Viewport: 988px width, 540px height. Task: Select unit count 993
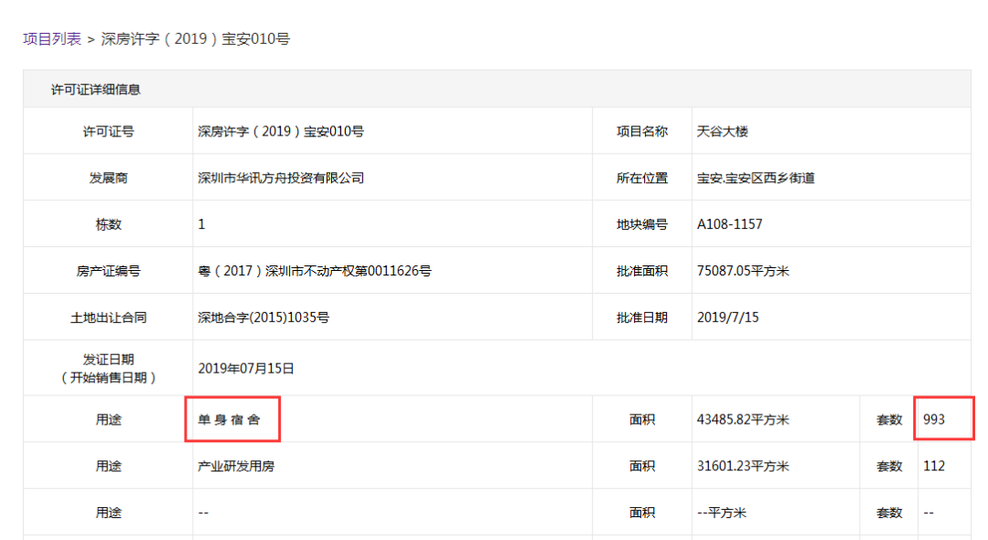coord(934,420)
